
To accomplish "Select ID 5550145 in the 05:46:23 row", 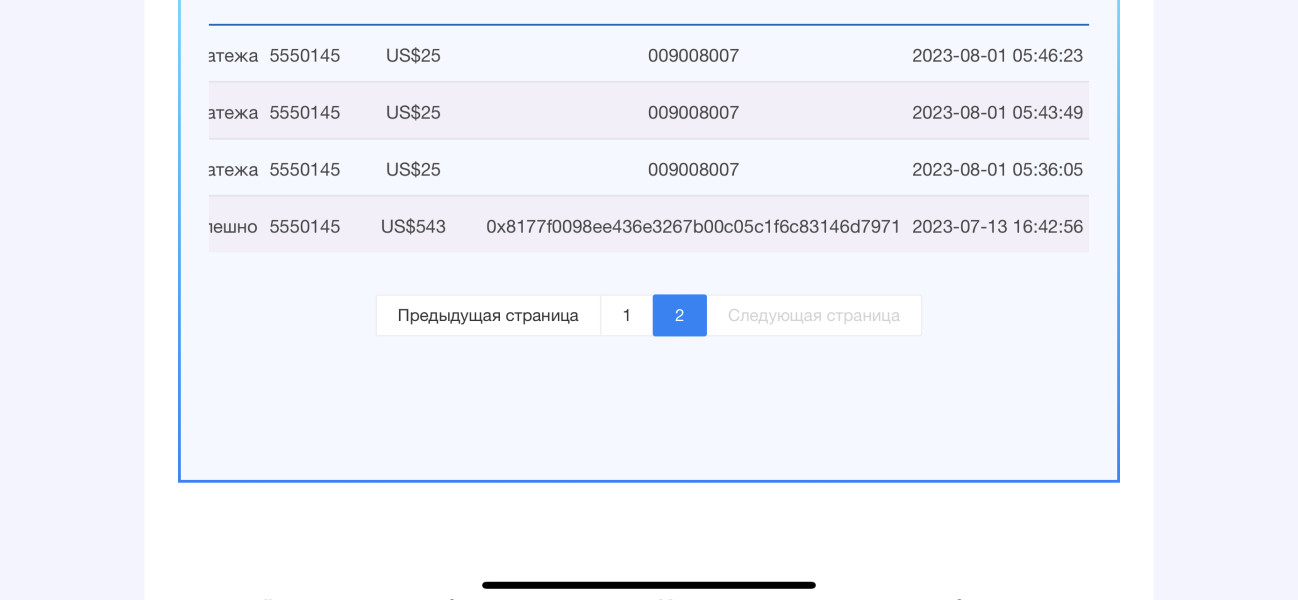I will tap(304, 55).
